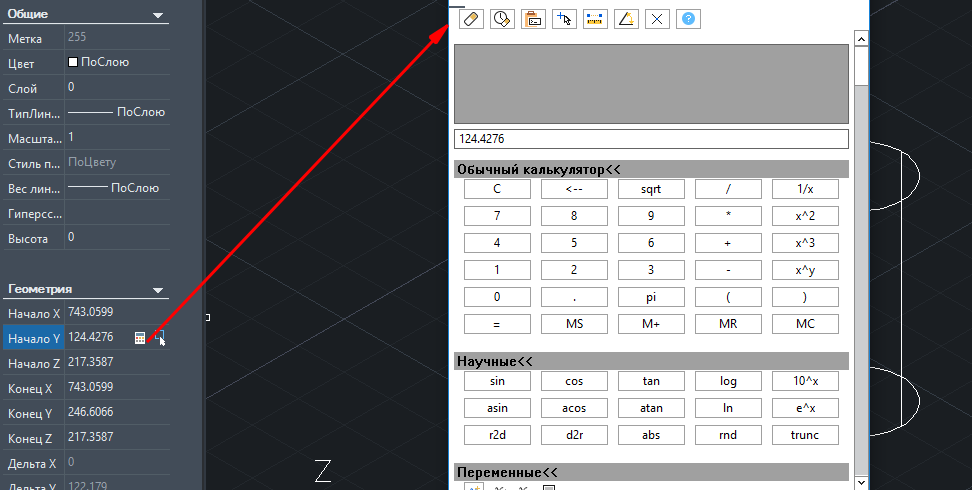Image resolution: width=972 pixels, height=490 pixels.
Task: Click scroll down arrow on calculator scrollbar
Action: pyautogui.click(x=861, y=482)
